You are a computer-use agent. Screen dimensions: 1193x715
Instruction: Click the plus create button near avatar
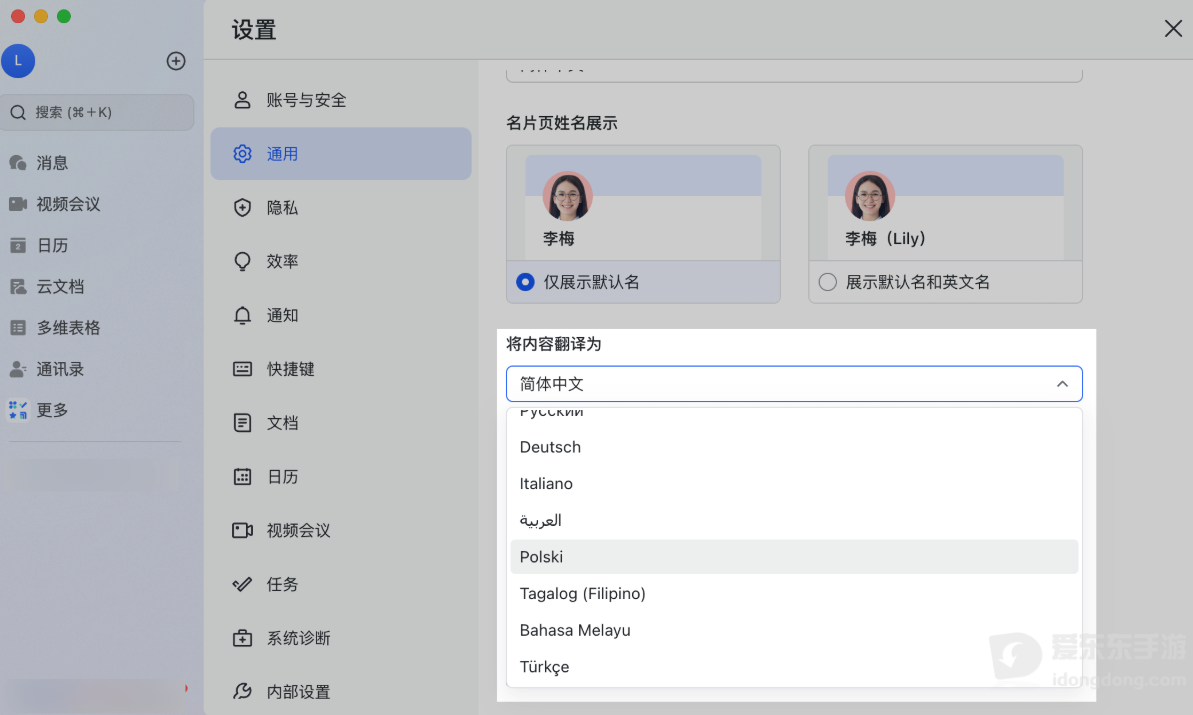point(176,61)
